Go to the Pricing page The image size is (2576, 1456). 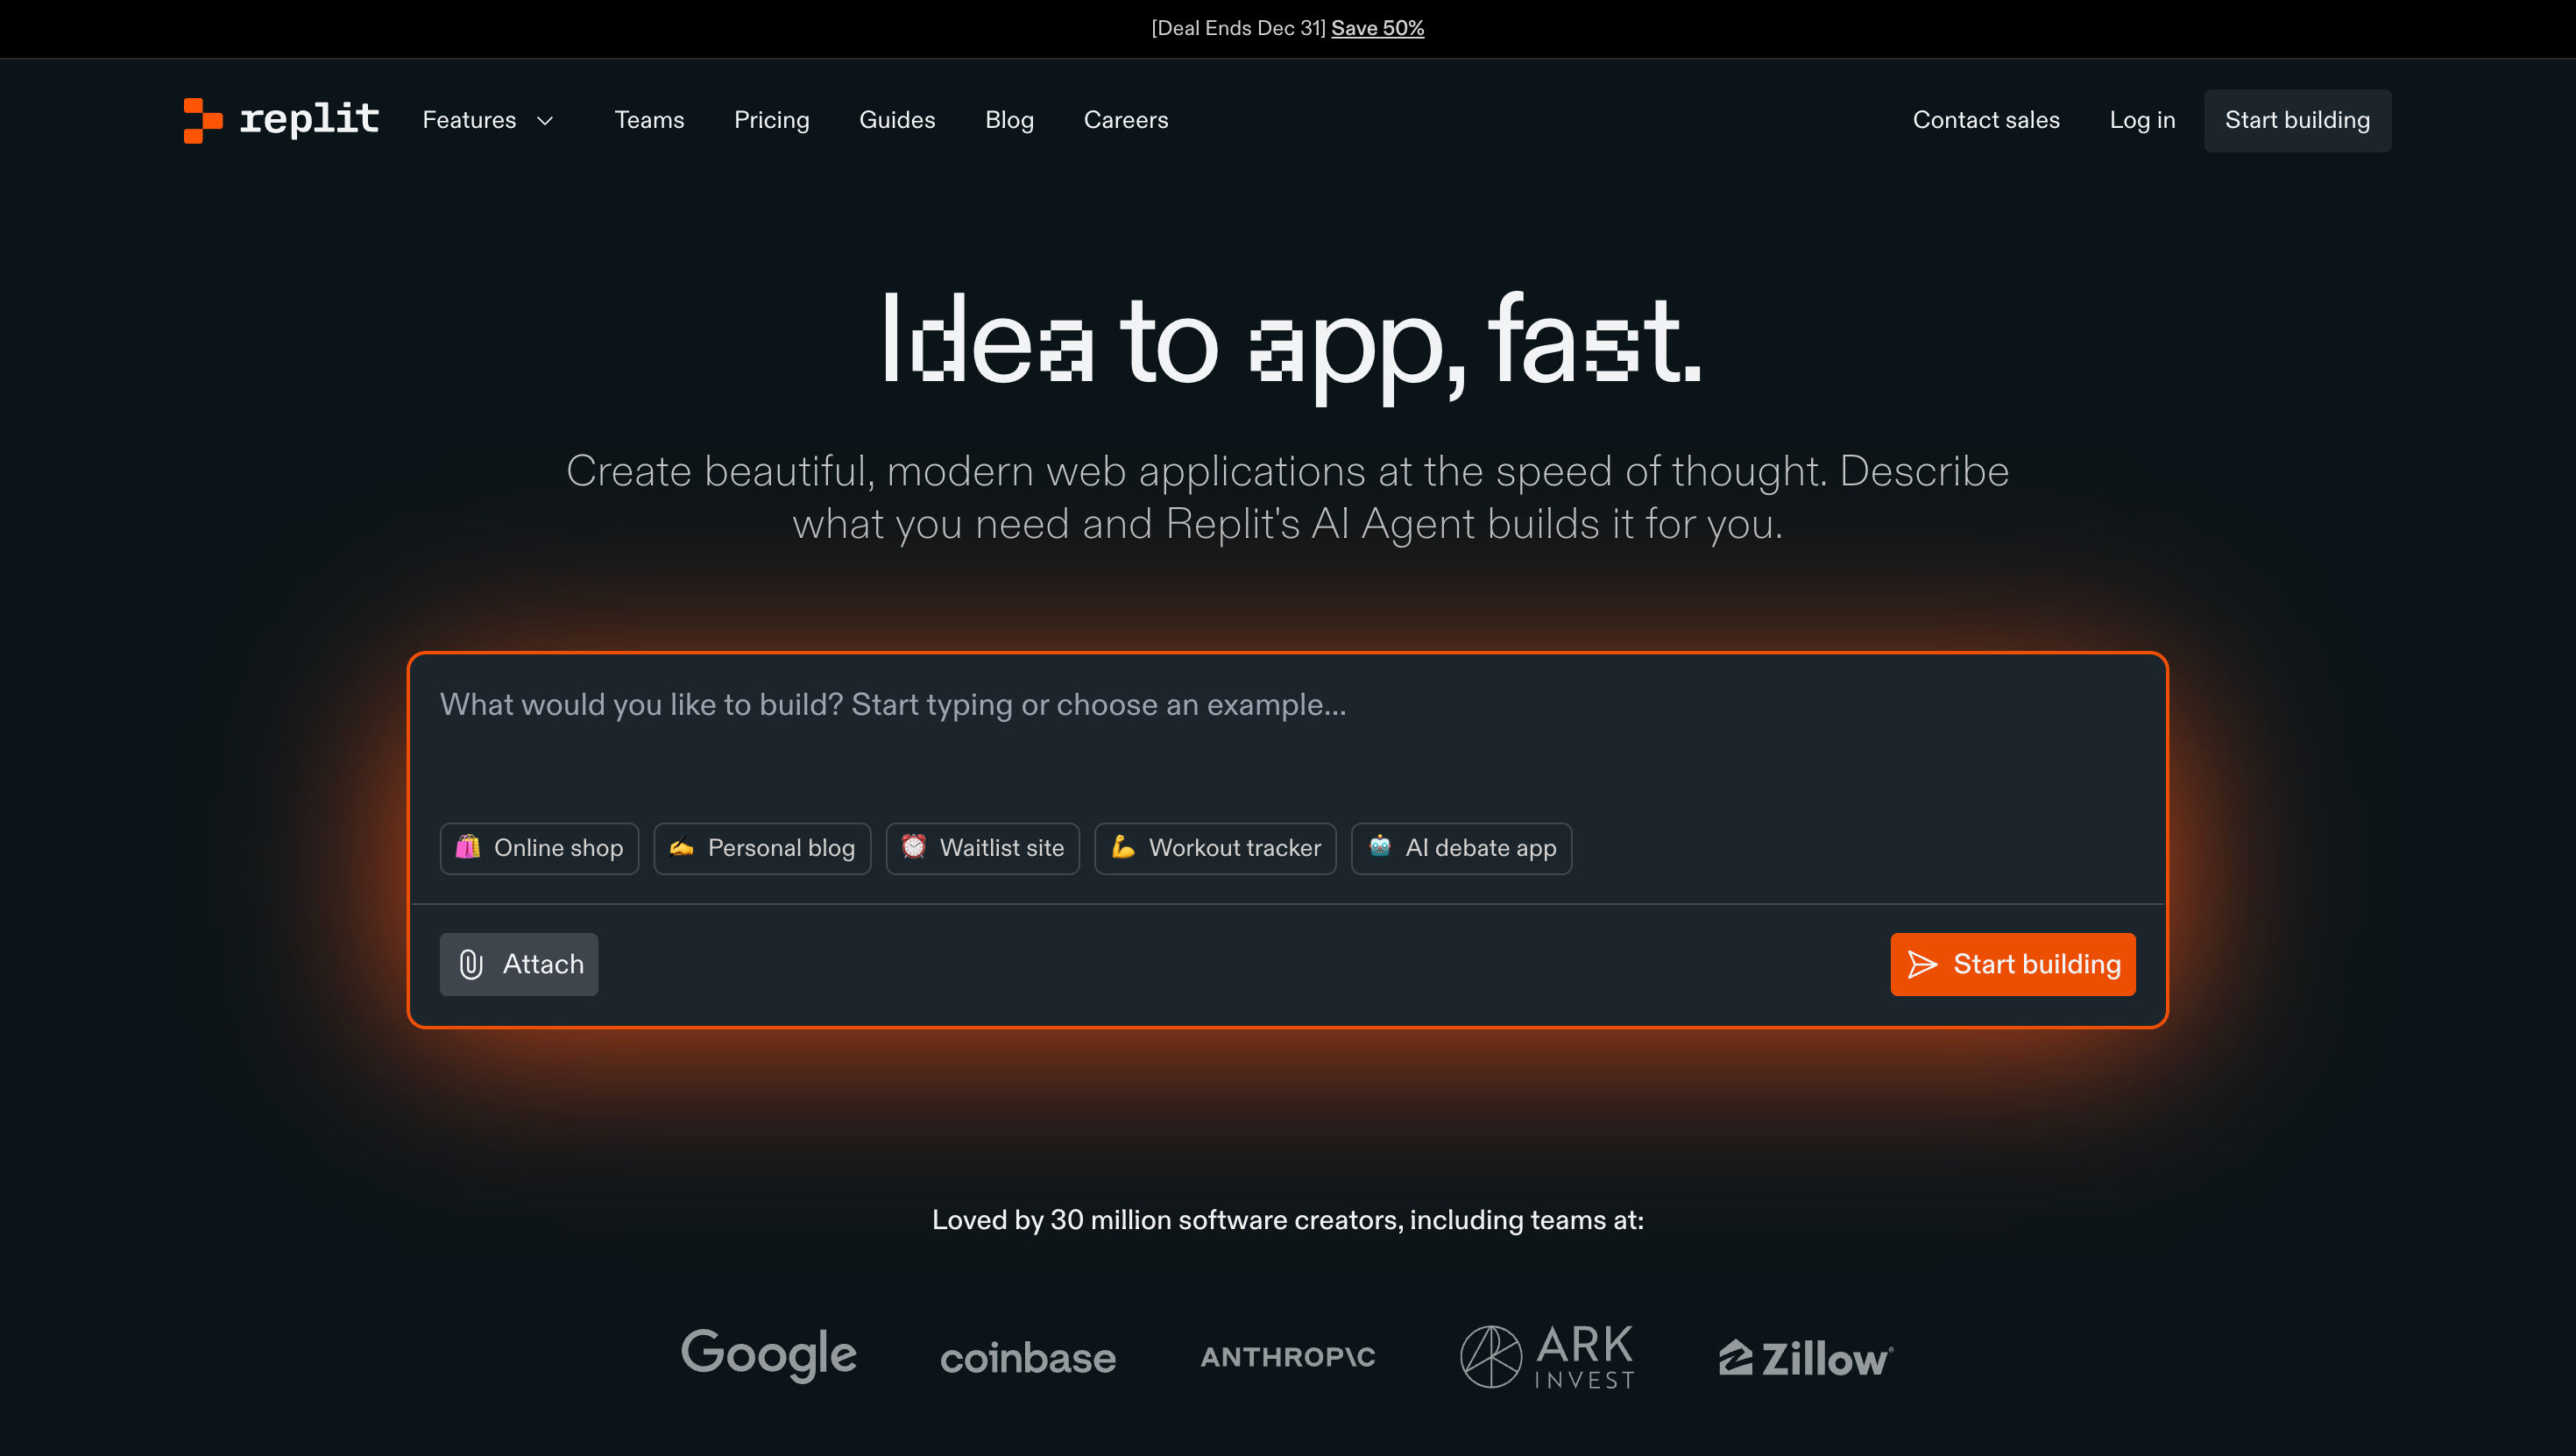coord(771,120)
